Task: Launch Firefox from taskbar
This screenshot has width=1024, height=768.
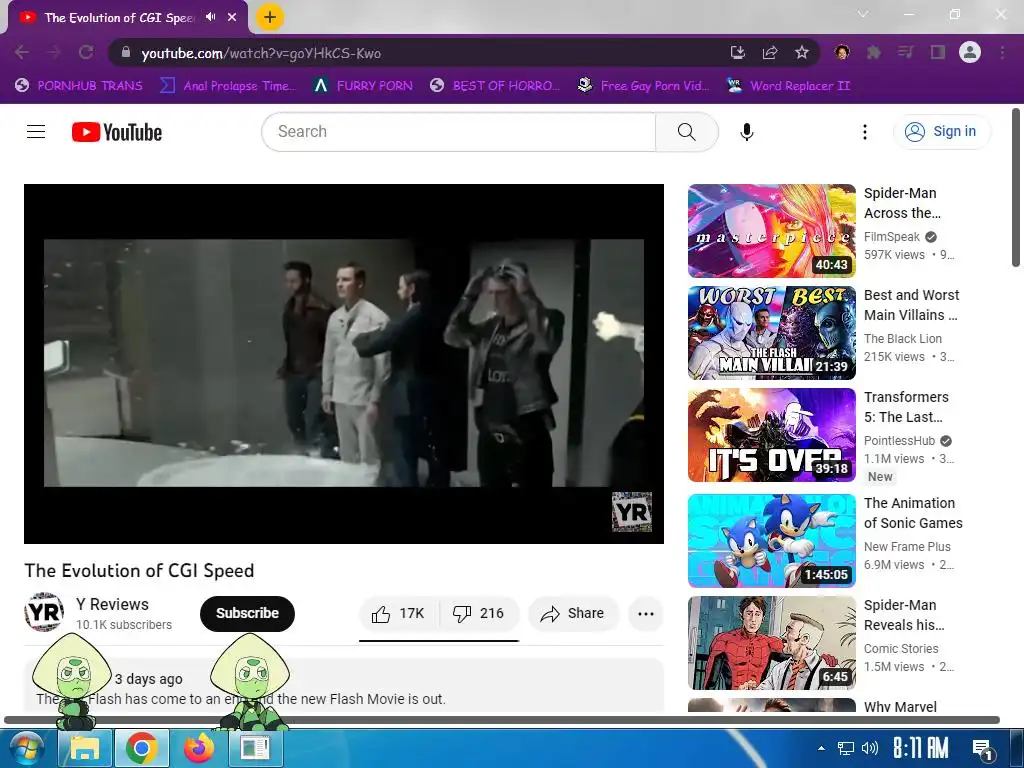Action: [199, 748]
